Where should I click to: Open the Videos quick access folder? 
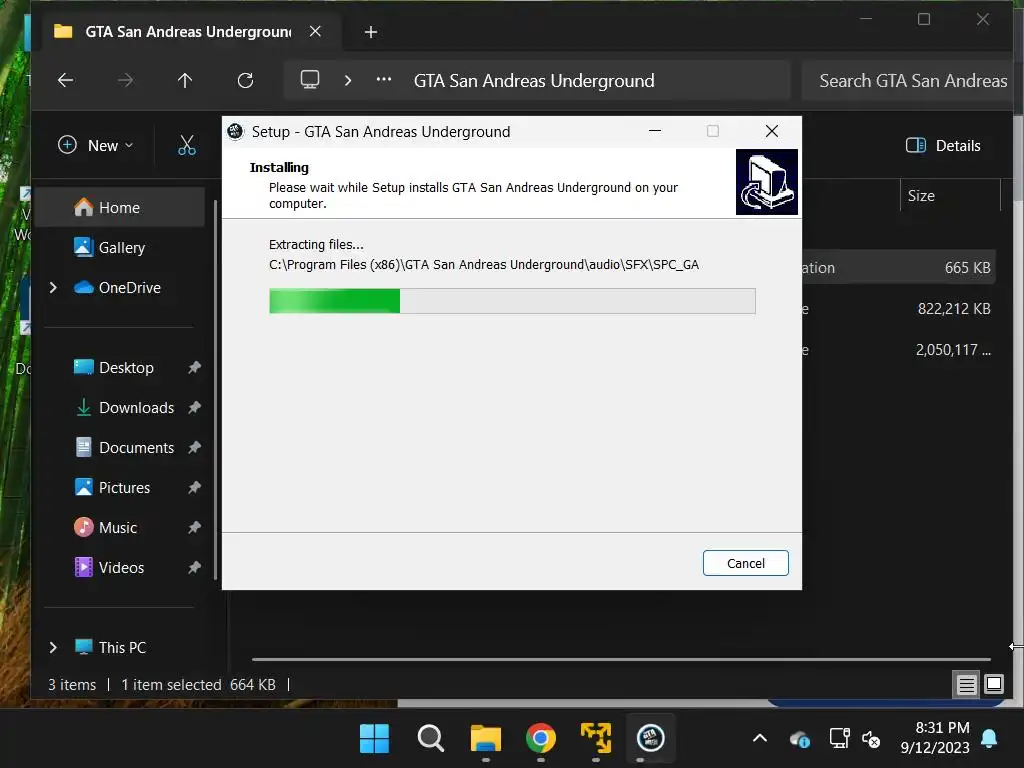coord(121,568)
